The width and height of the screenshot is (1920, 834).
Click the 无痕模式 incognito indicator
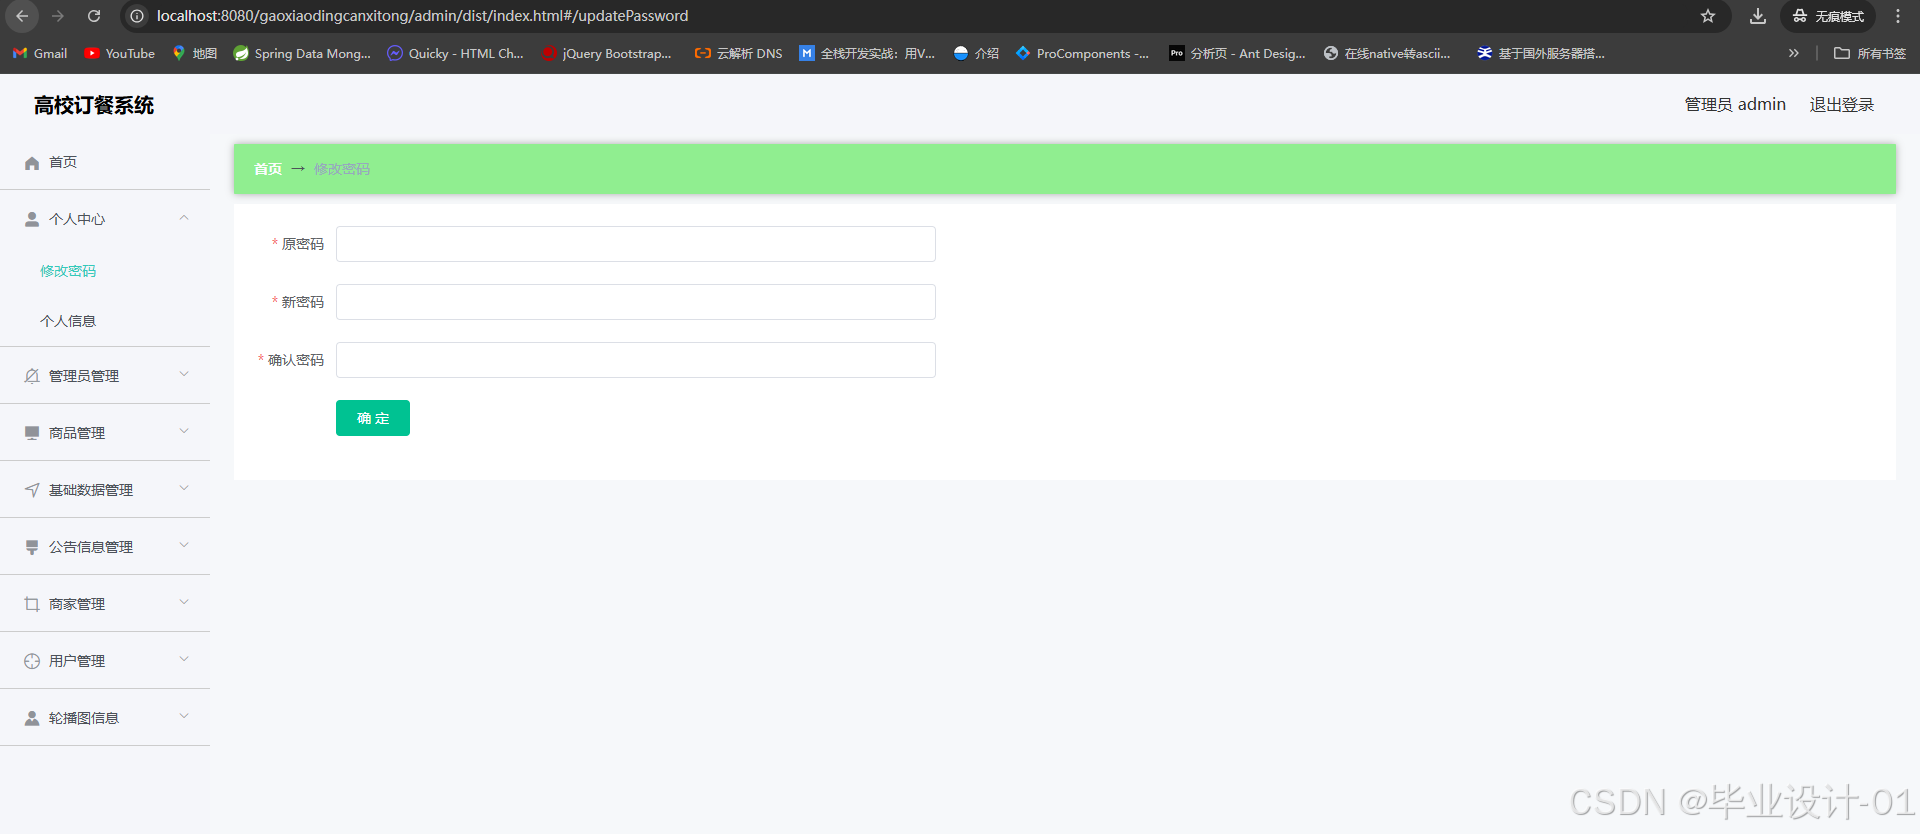click(1828, 16)
